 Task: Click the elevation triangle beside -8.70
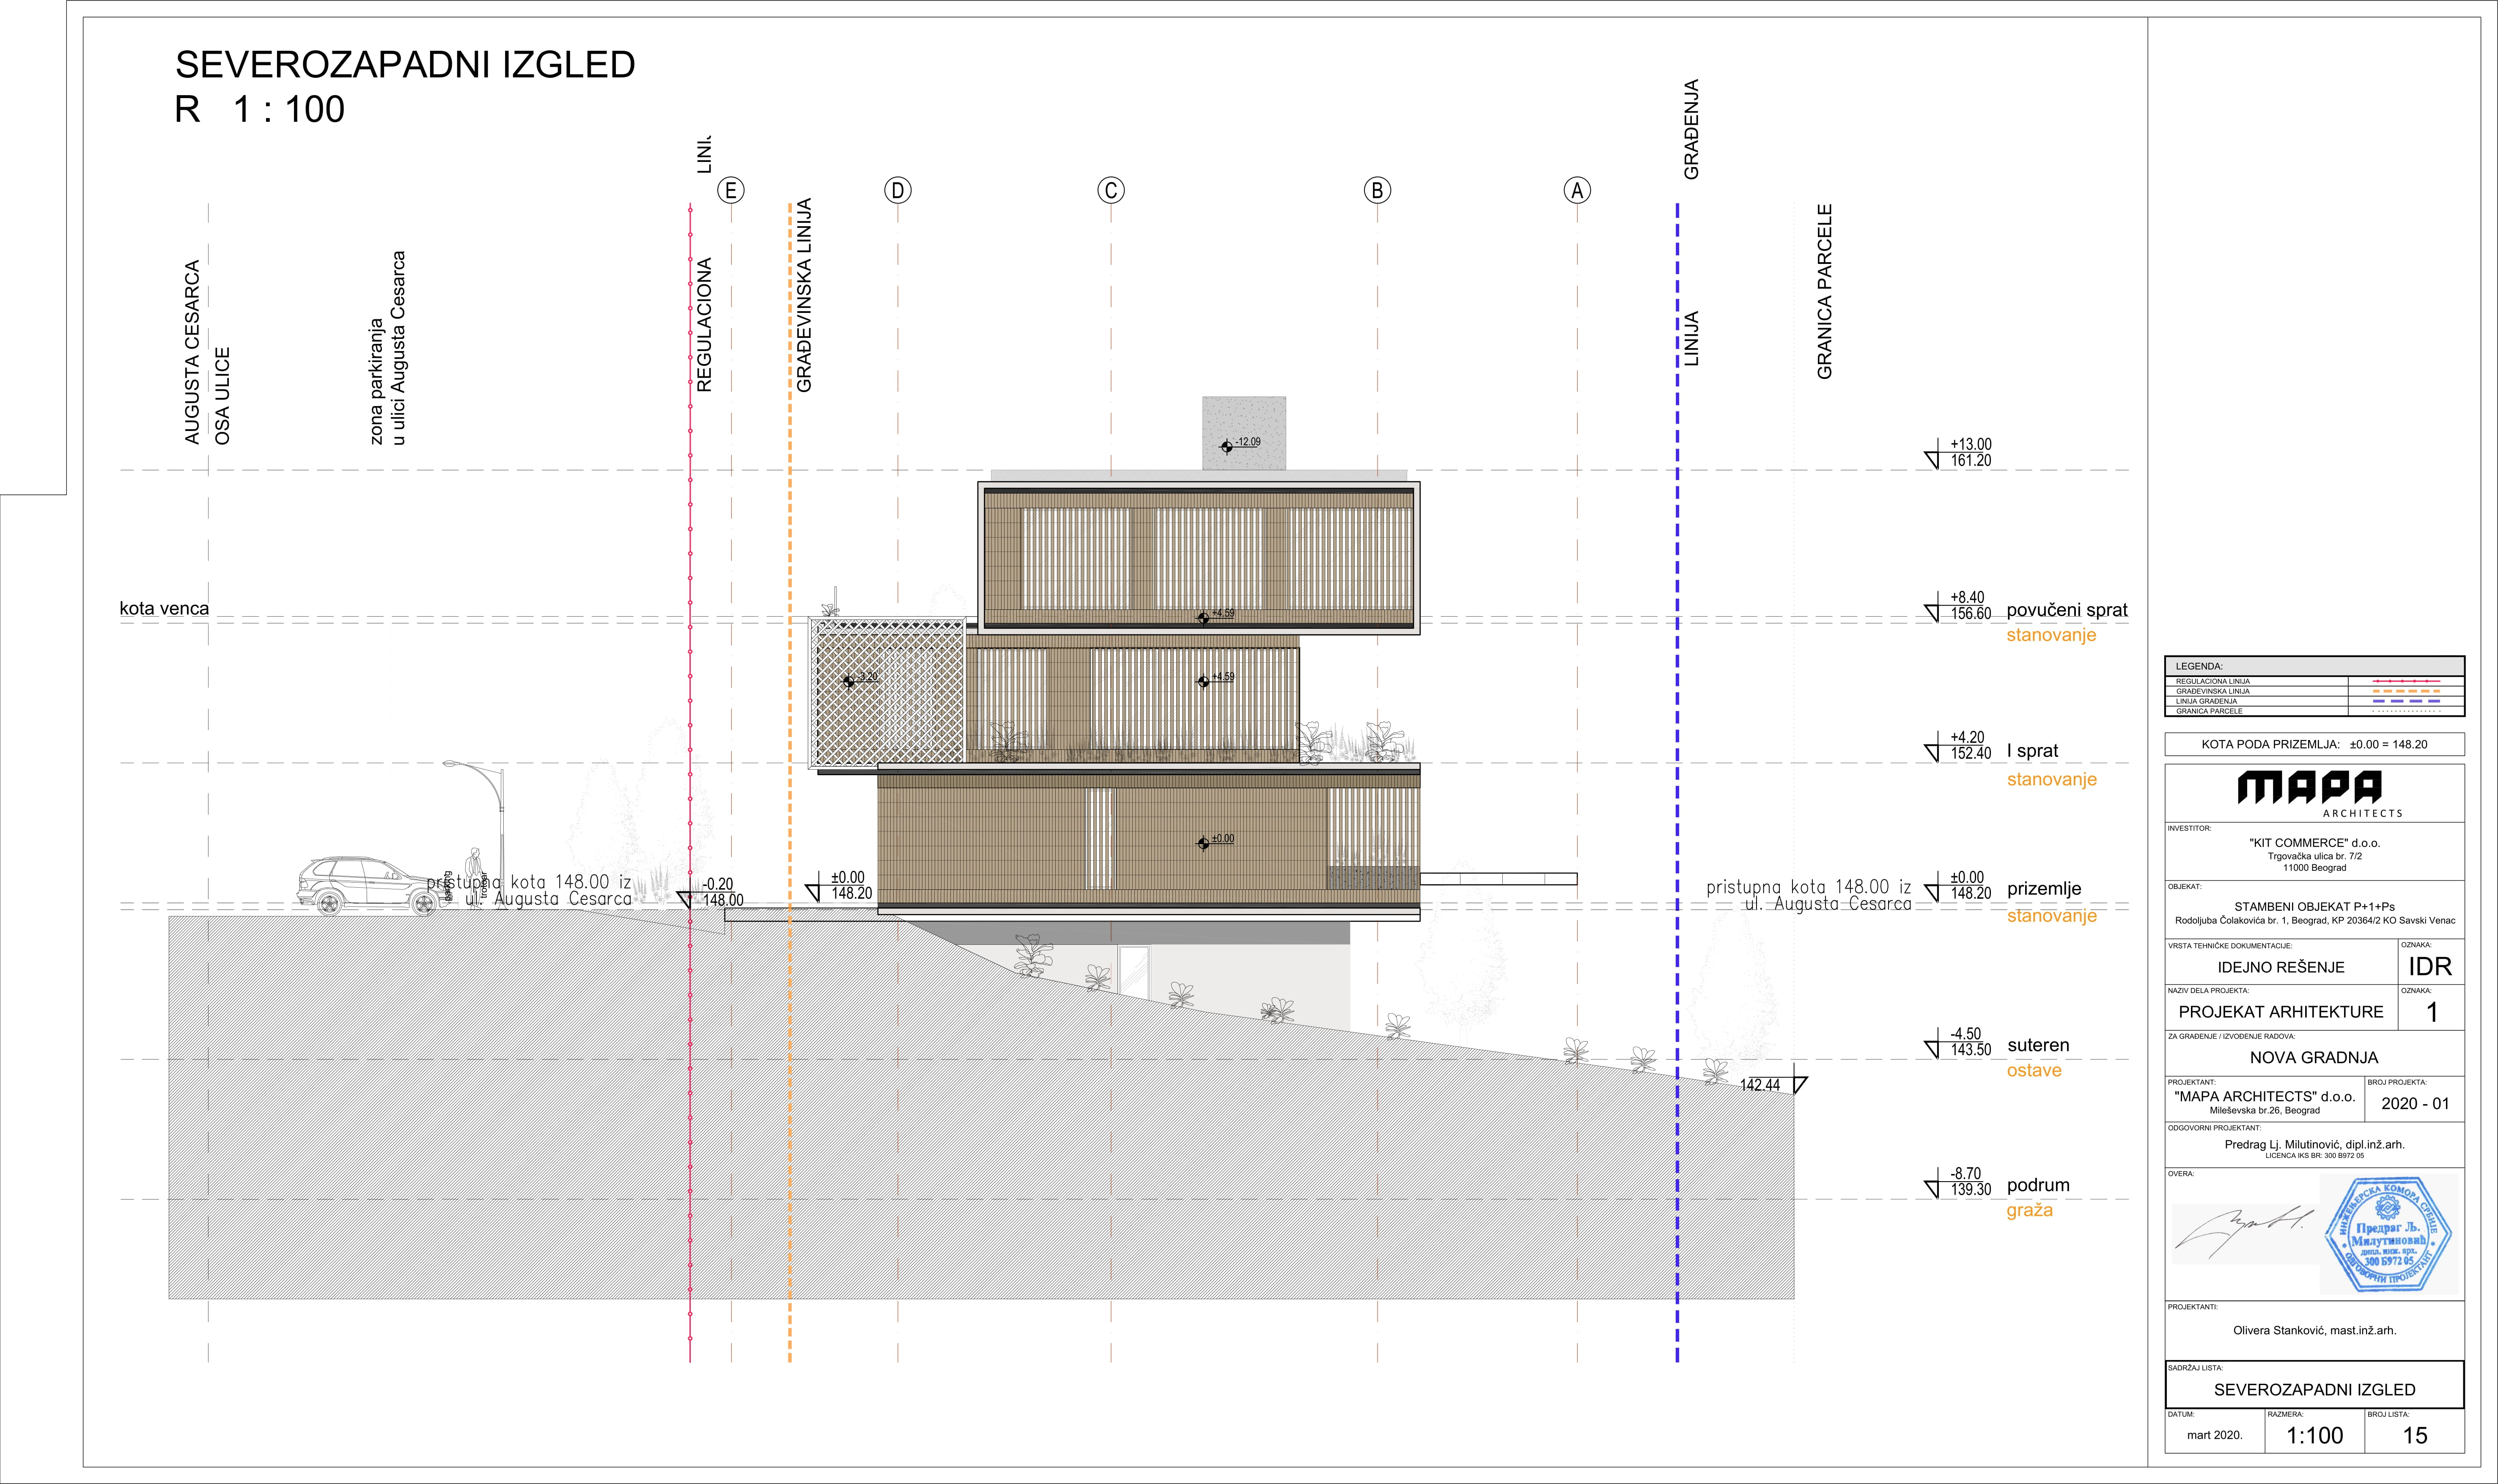pyautogui.click(x=1932, y=1189)
